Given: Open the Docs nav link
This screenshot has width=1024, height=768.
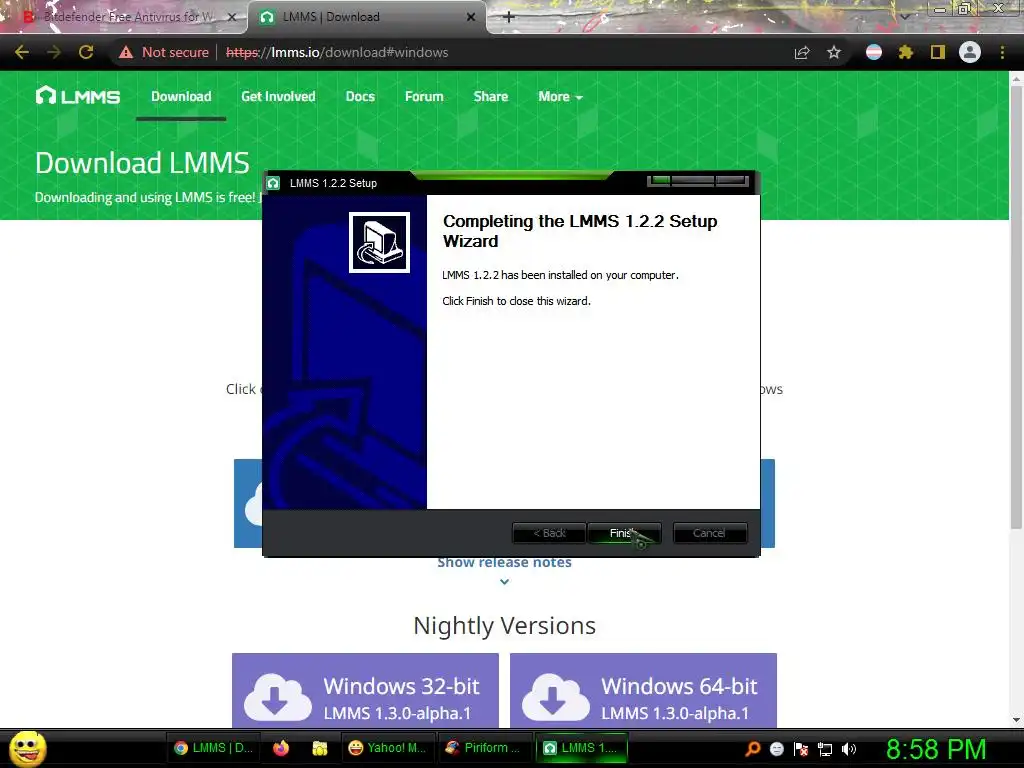Looking at the screenshot, I should [x=360, y=96].
